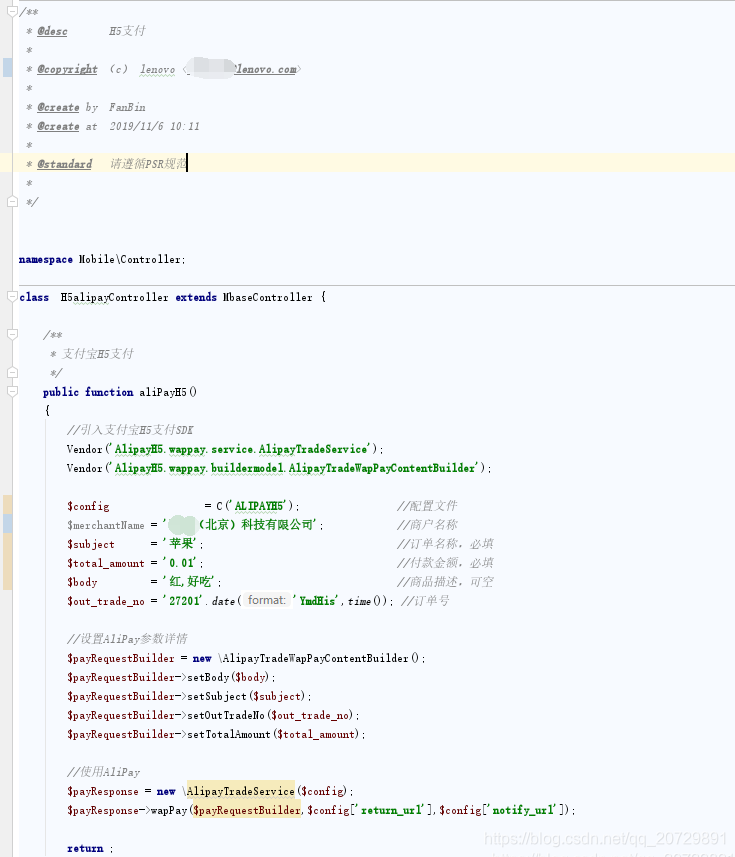735x857 pixels.
Task: Click fold end marker of 支付宝H5支付 docblock
Action: 12,373
